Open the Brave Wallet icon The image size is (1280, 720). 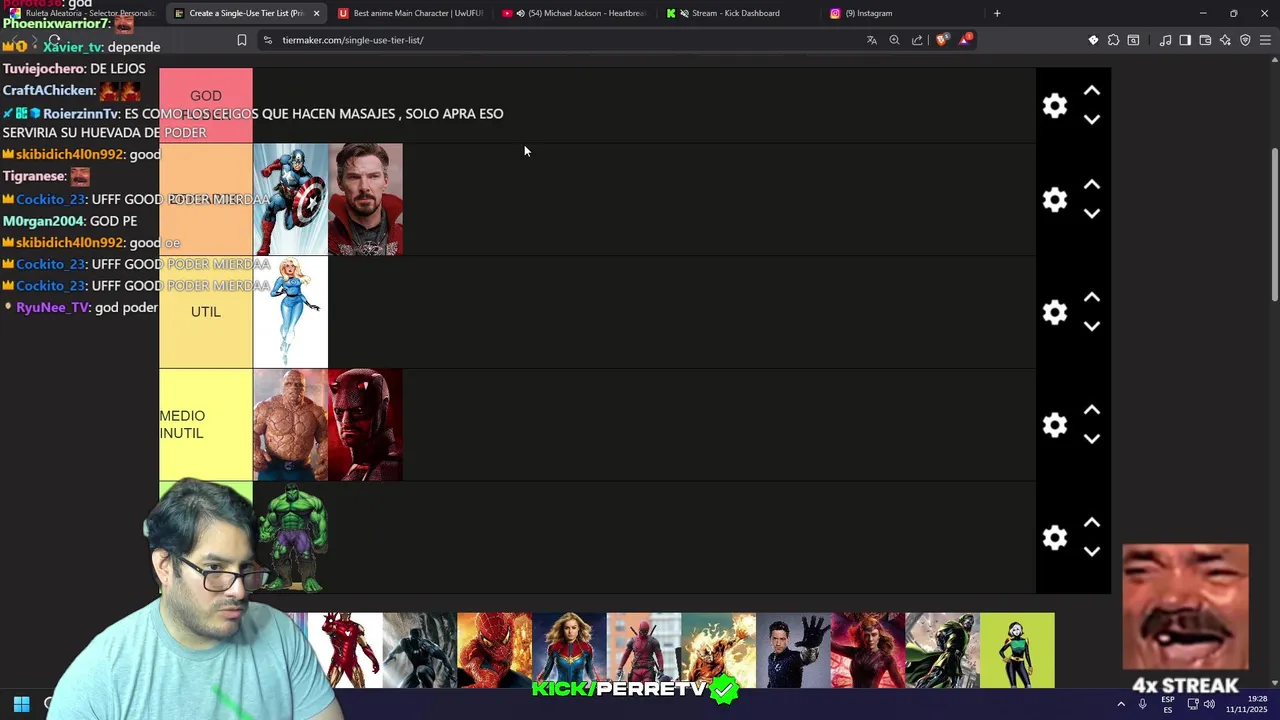[1205, 40]
